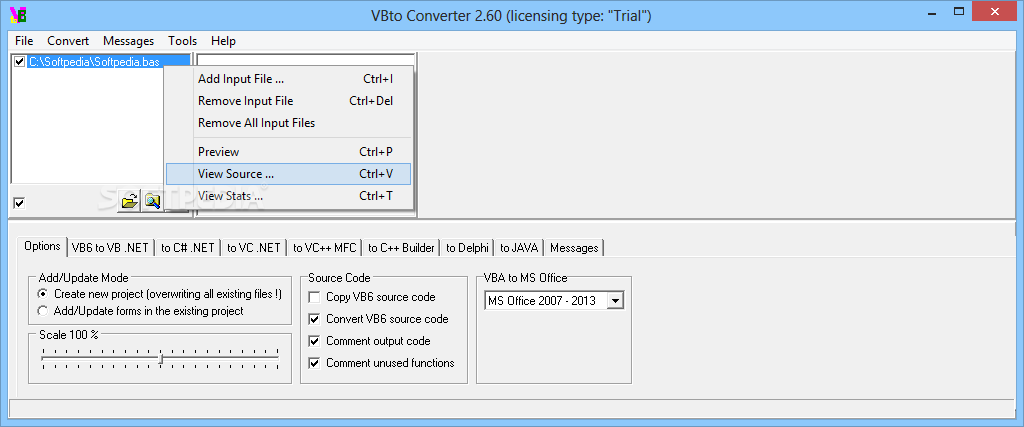Choose Add/Update forms in existing project
Screen dimensions: 1024x427
(42, 311)
